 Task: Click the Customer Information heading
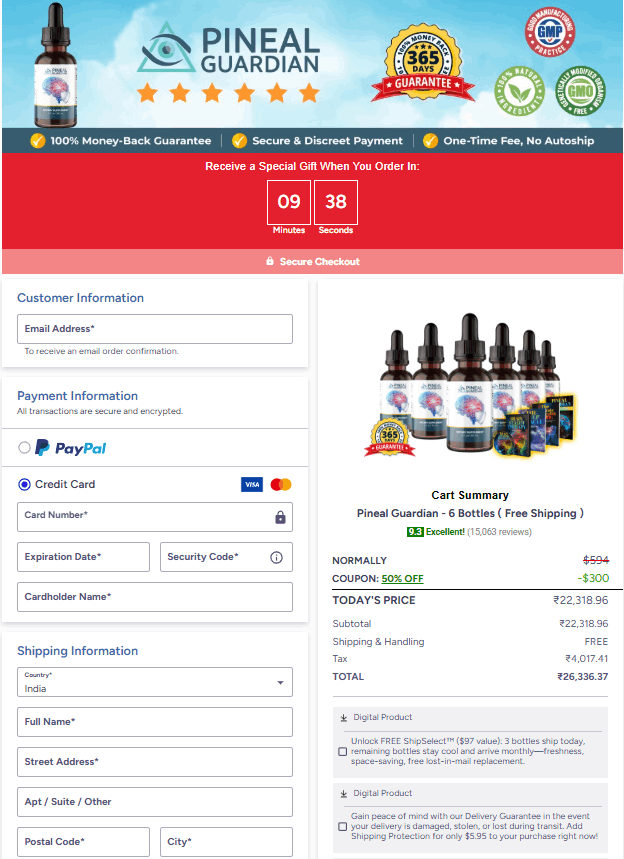pos(81,298)
